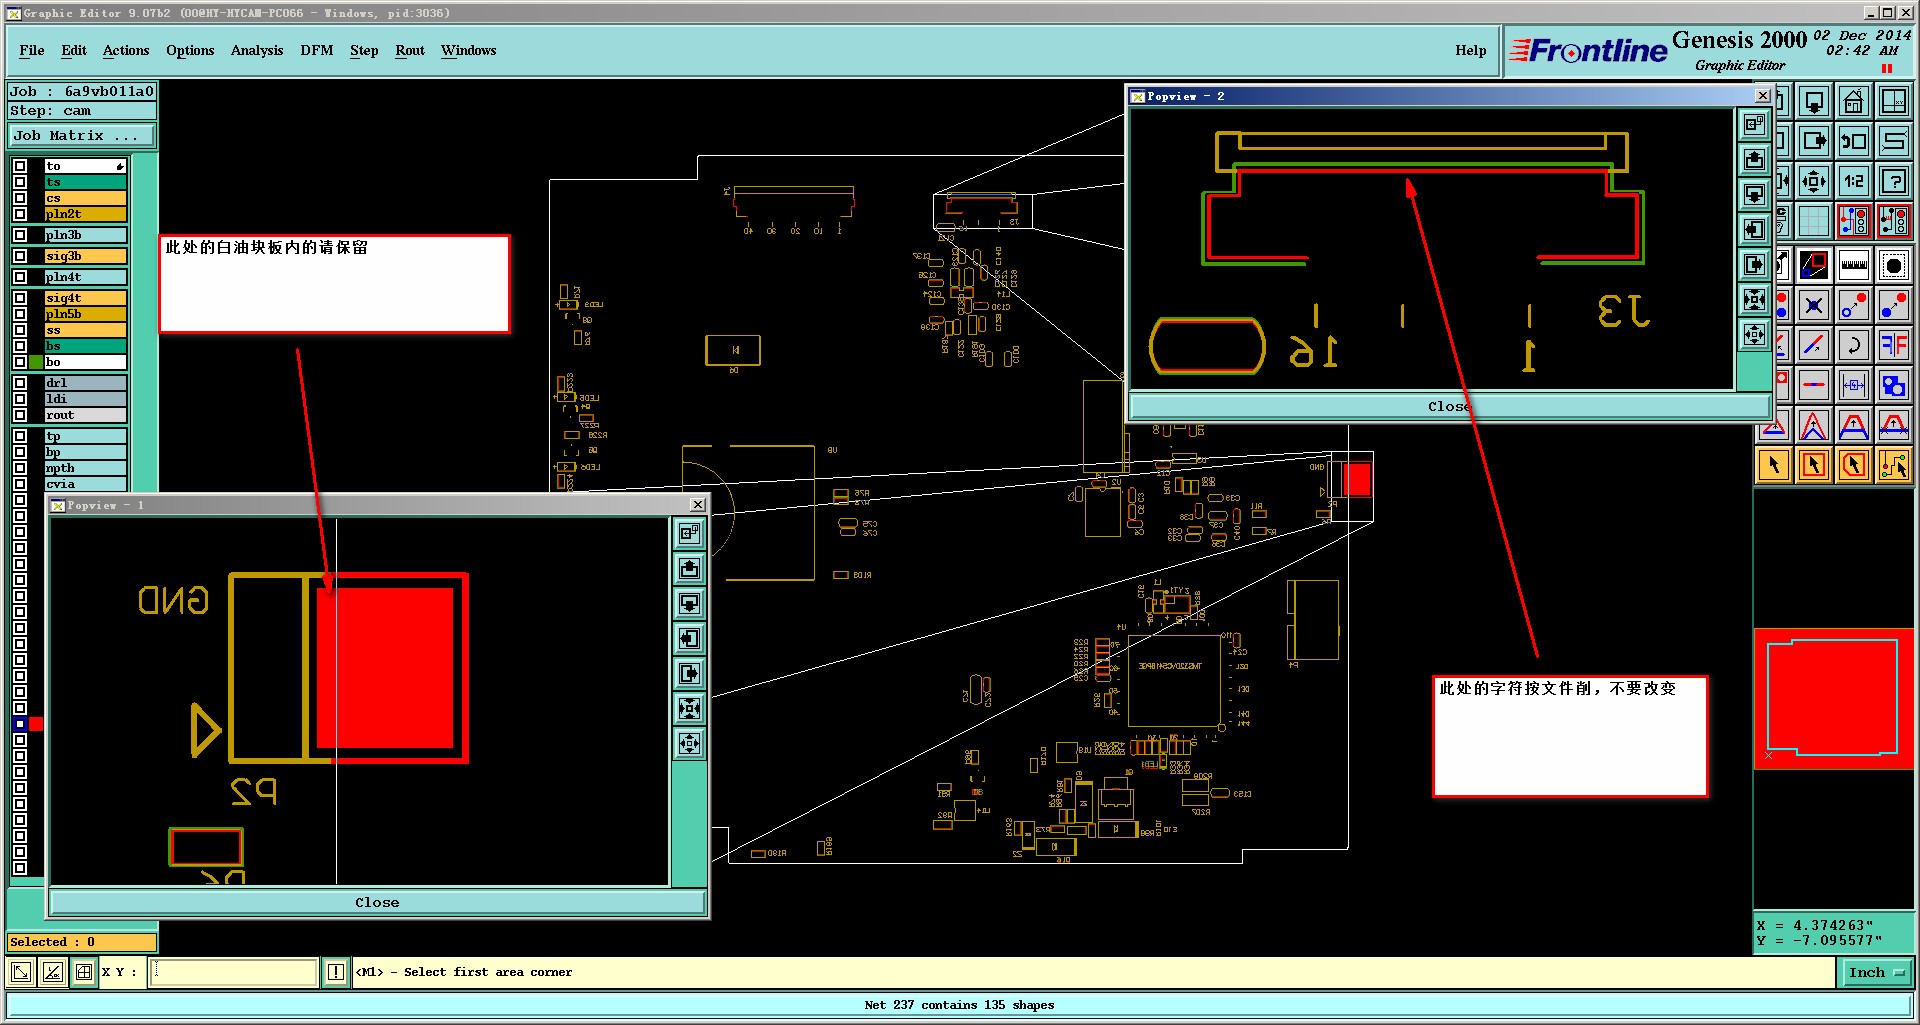Toggle checkbox for layer sig3b
The image size is (1920, 1025).
(20, 256)
